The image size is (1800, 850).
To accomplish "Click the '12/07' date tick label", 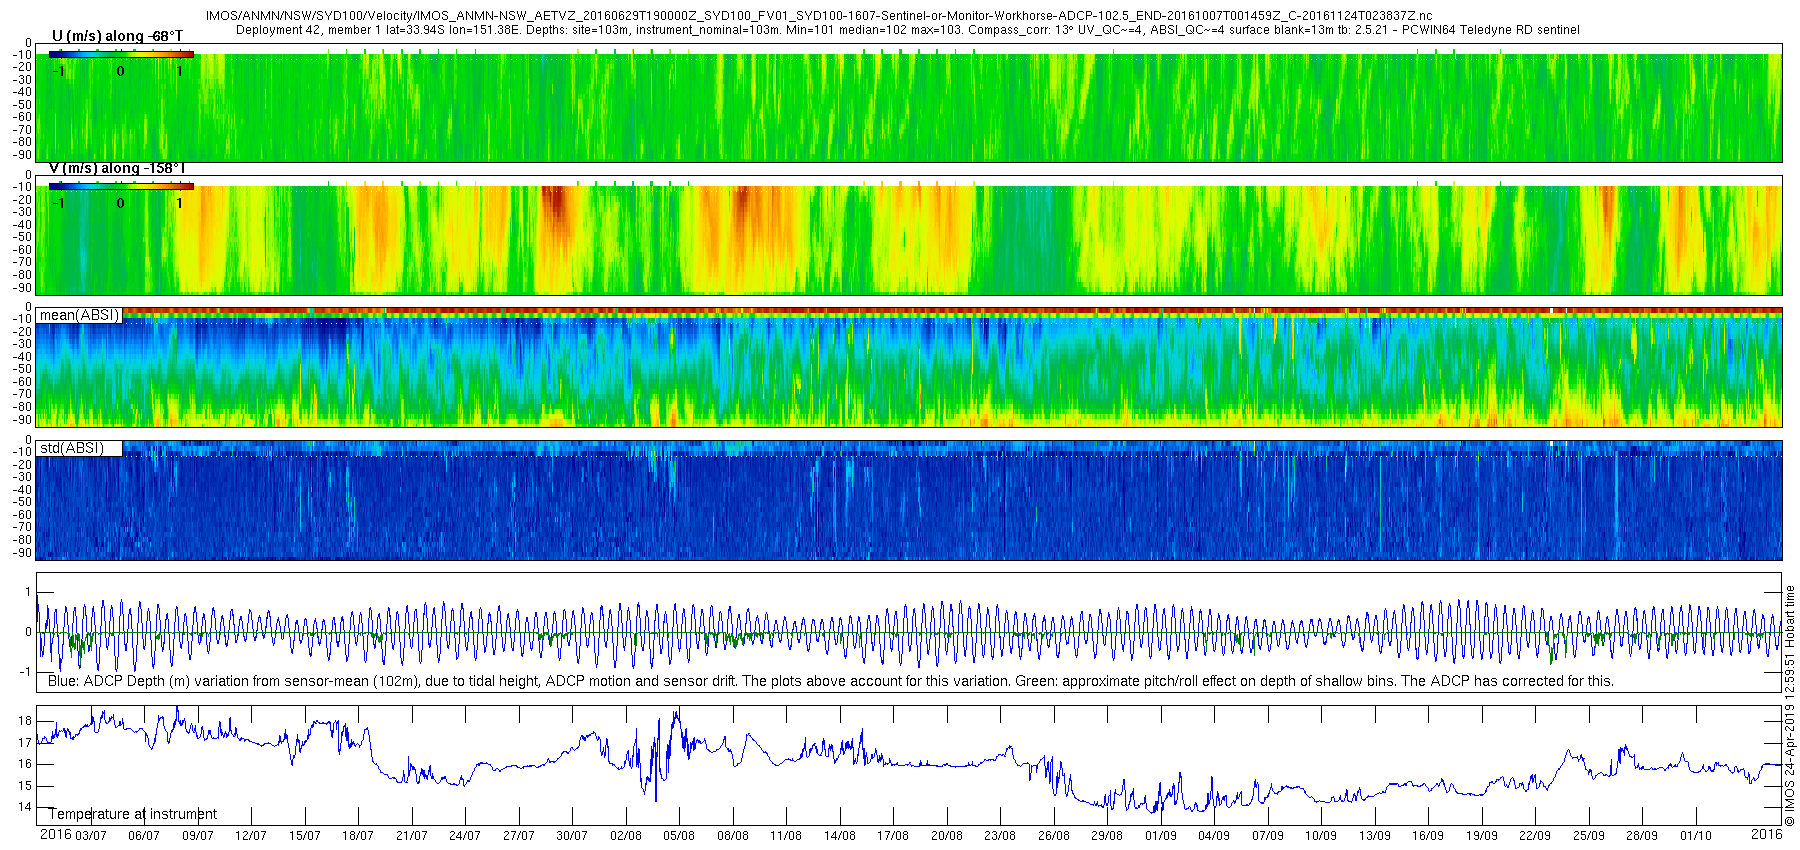I will point(251,835).
